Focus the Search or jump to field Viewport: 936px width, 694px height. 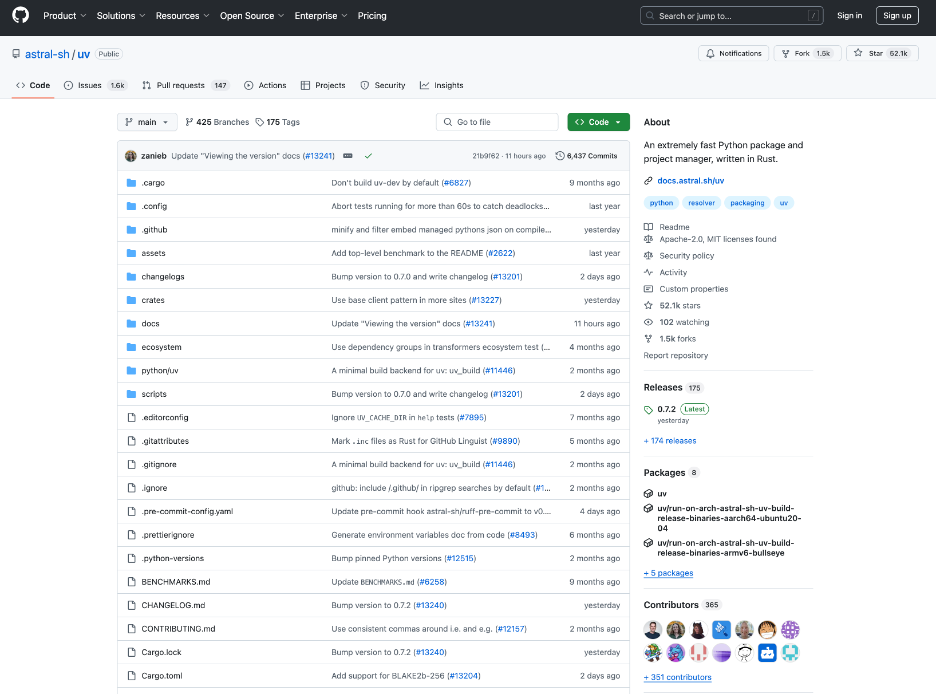click(731, 16)
